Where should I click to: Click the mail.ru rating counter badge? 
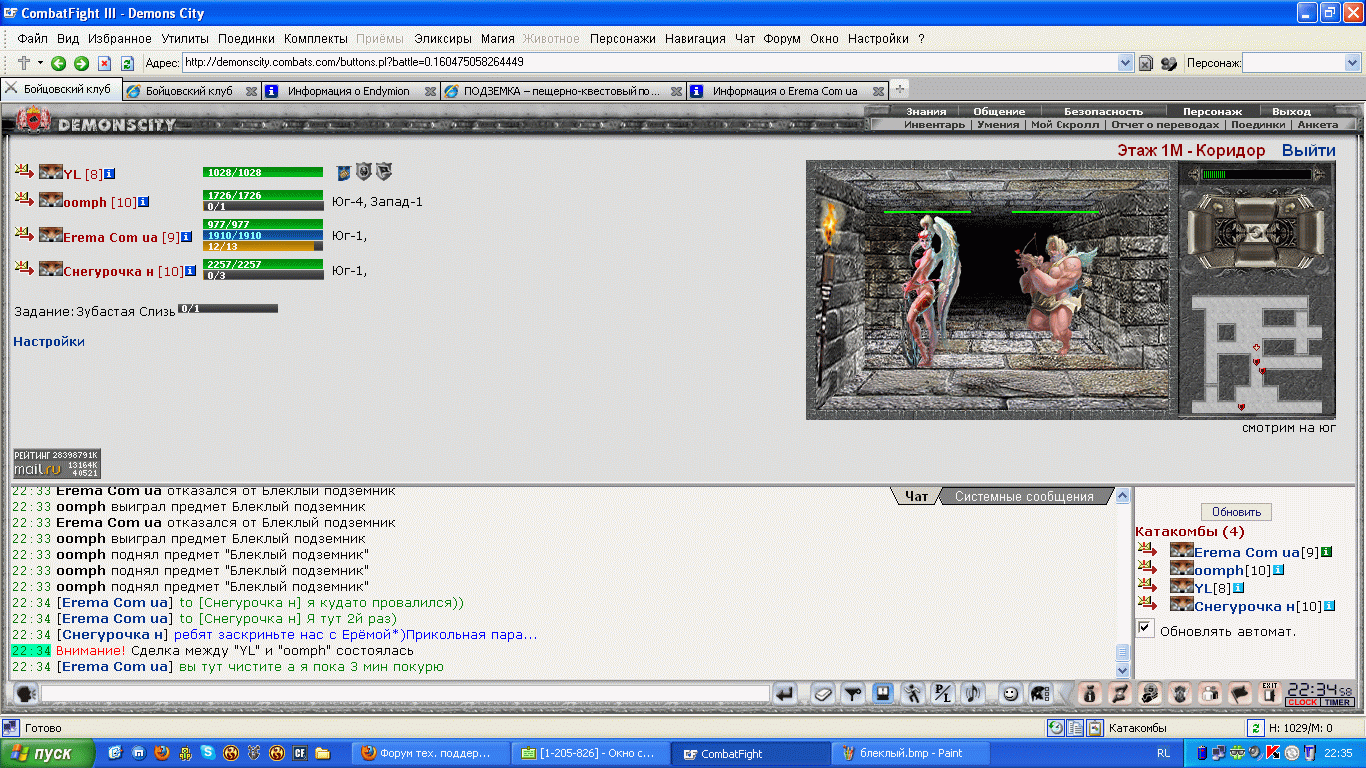[56, 464]
